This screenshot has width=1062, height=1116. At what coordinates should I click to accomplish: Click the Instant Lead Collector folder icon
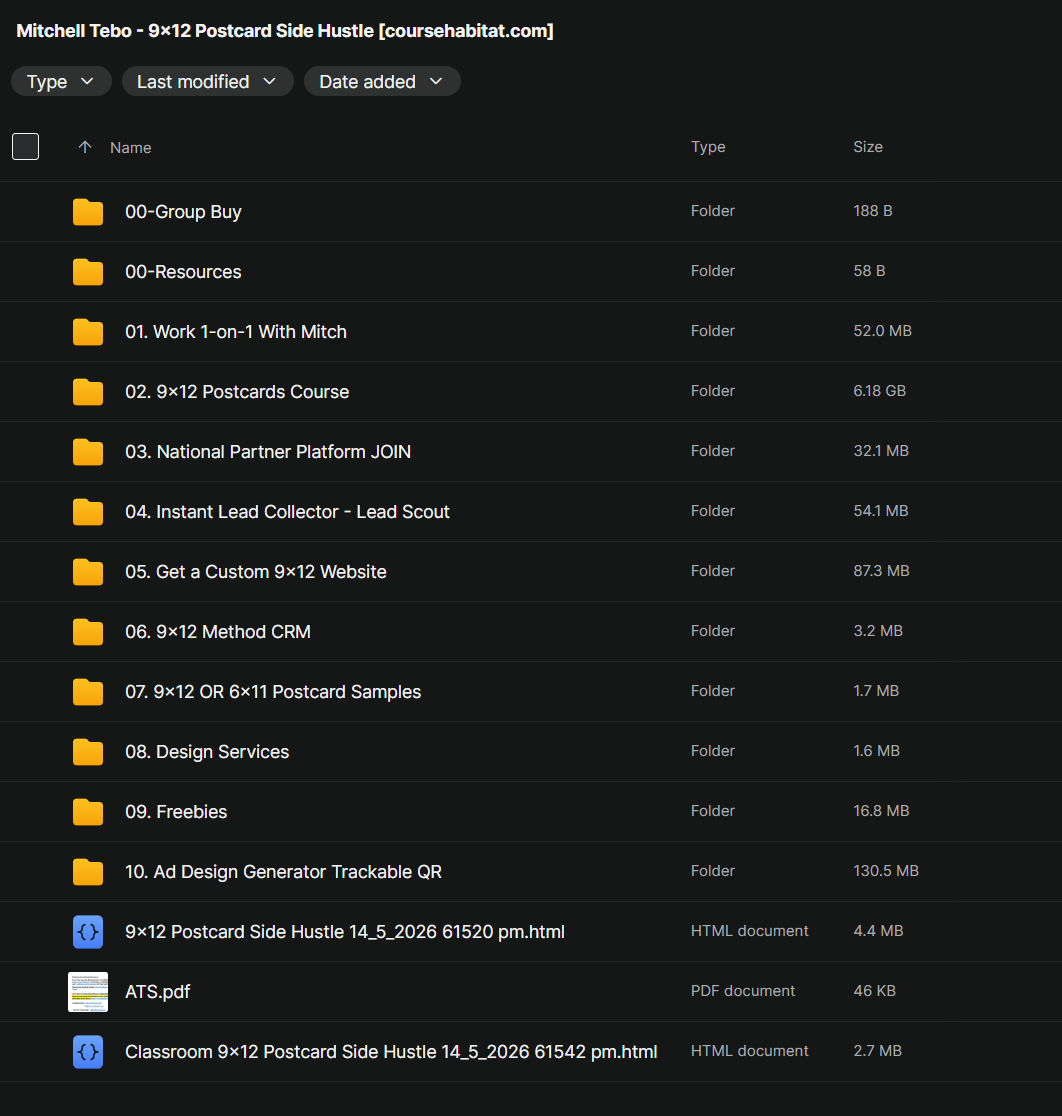click(88, 512)
